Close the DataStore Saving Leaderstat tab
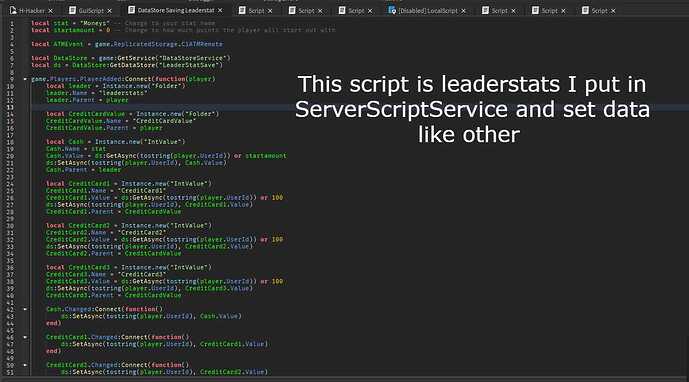This screenshot has width=689, height=382. pos(220,11)
